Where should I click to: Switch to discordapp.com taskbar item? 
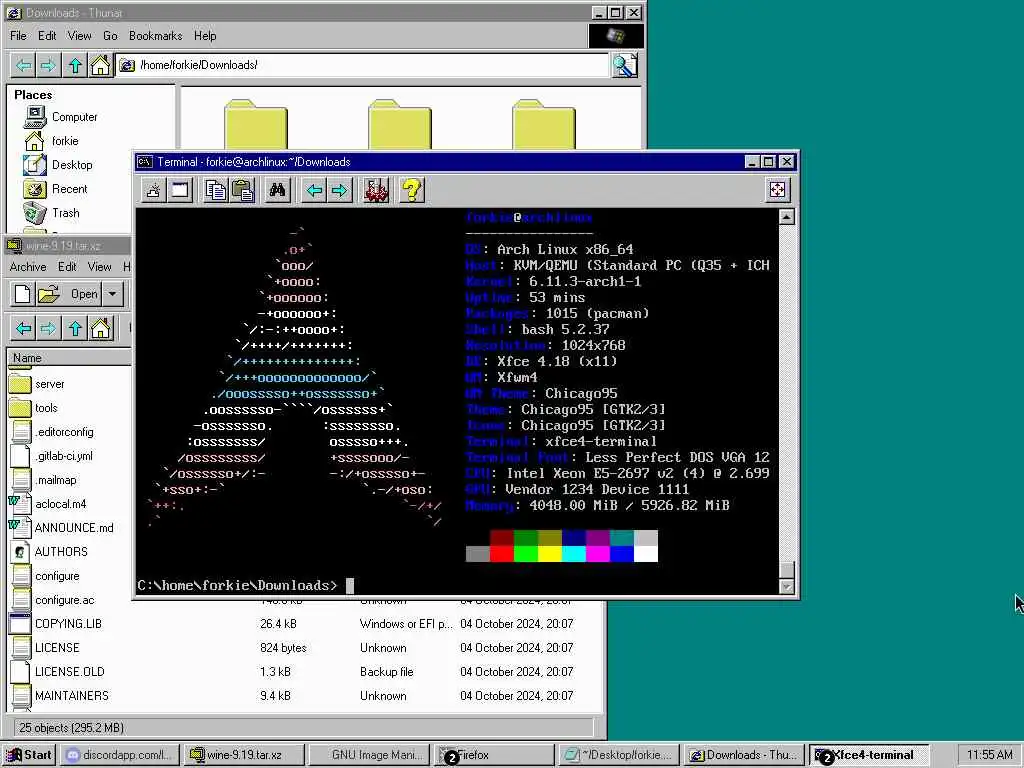click(120, 755)
